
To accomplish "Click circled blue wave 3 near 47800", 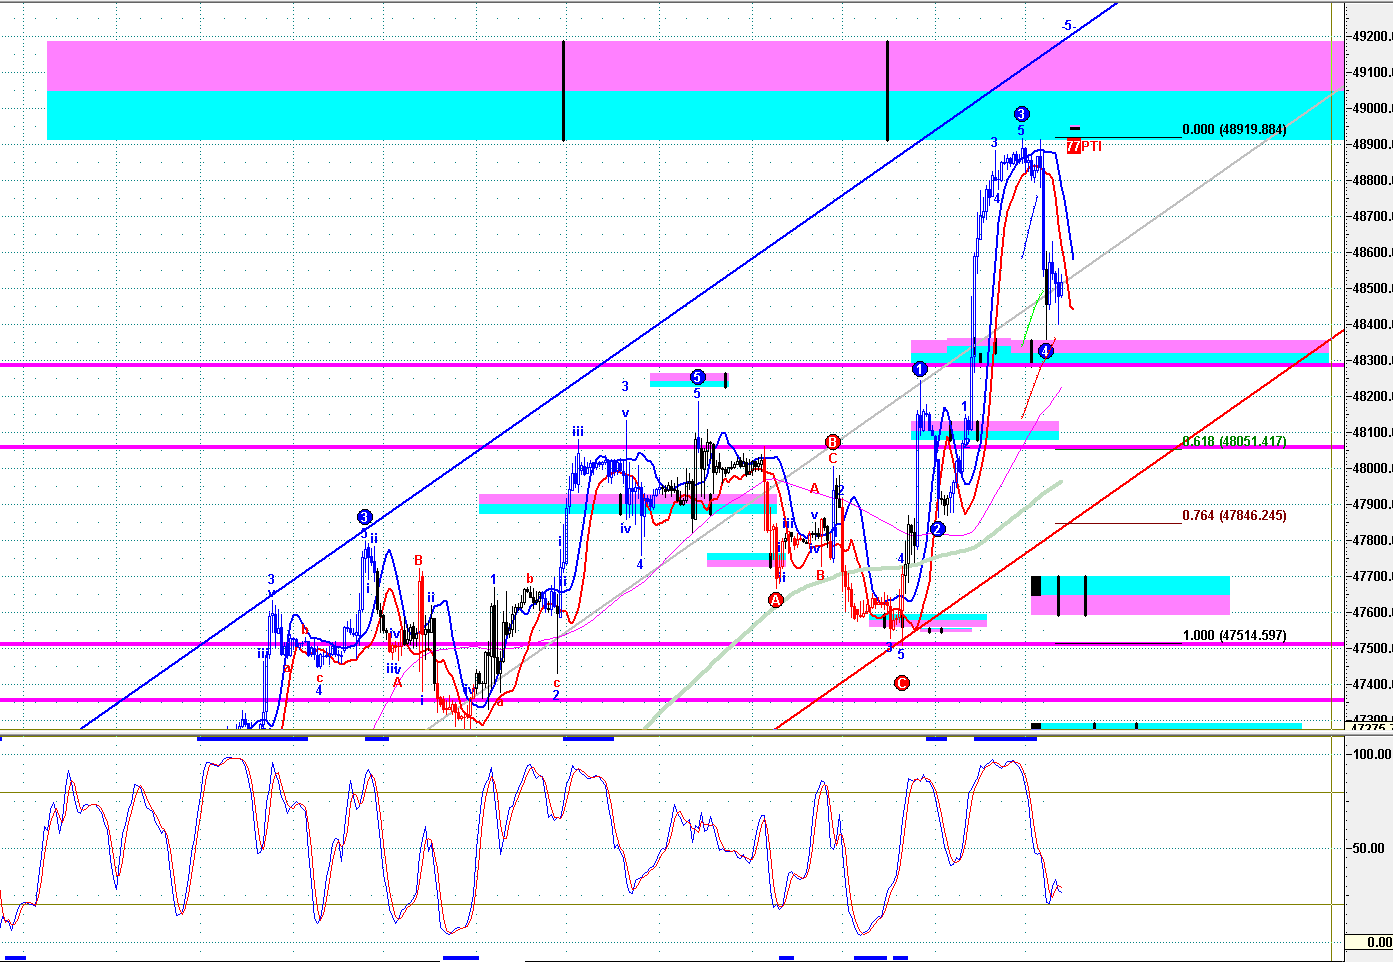I will (x=364, y=517).
